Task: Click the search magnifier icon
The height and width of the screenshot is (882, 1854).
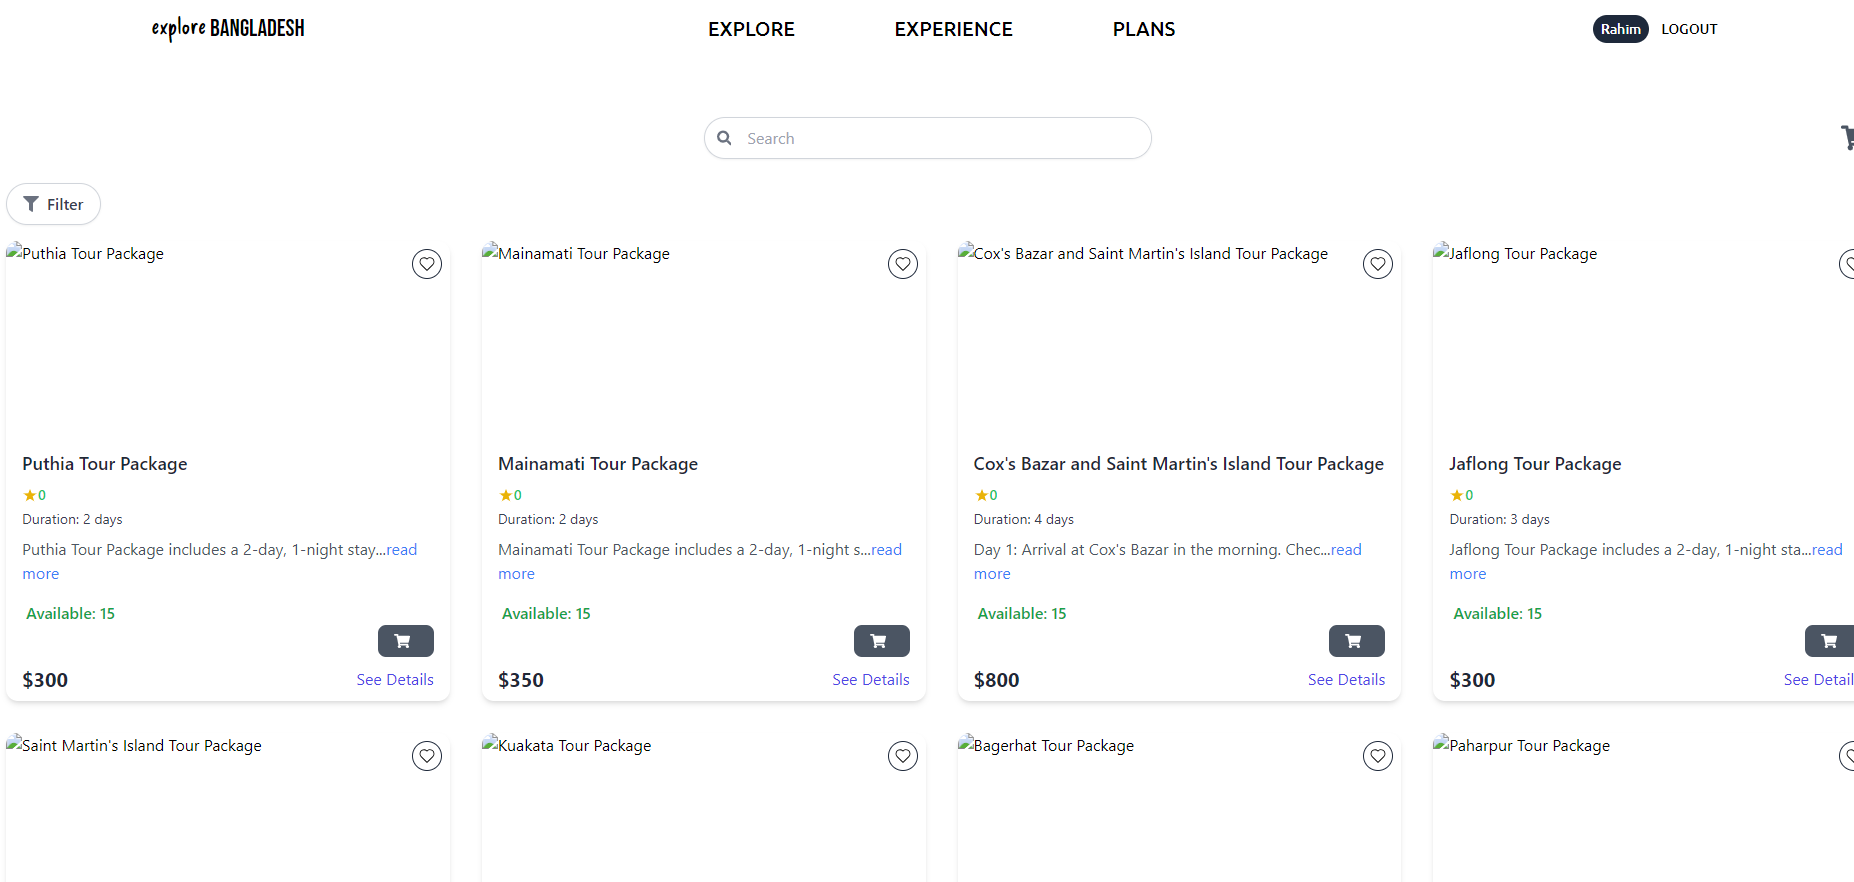Action: click(x=725, y=137)
